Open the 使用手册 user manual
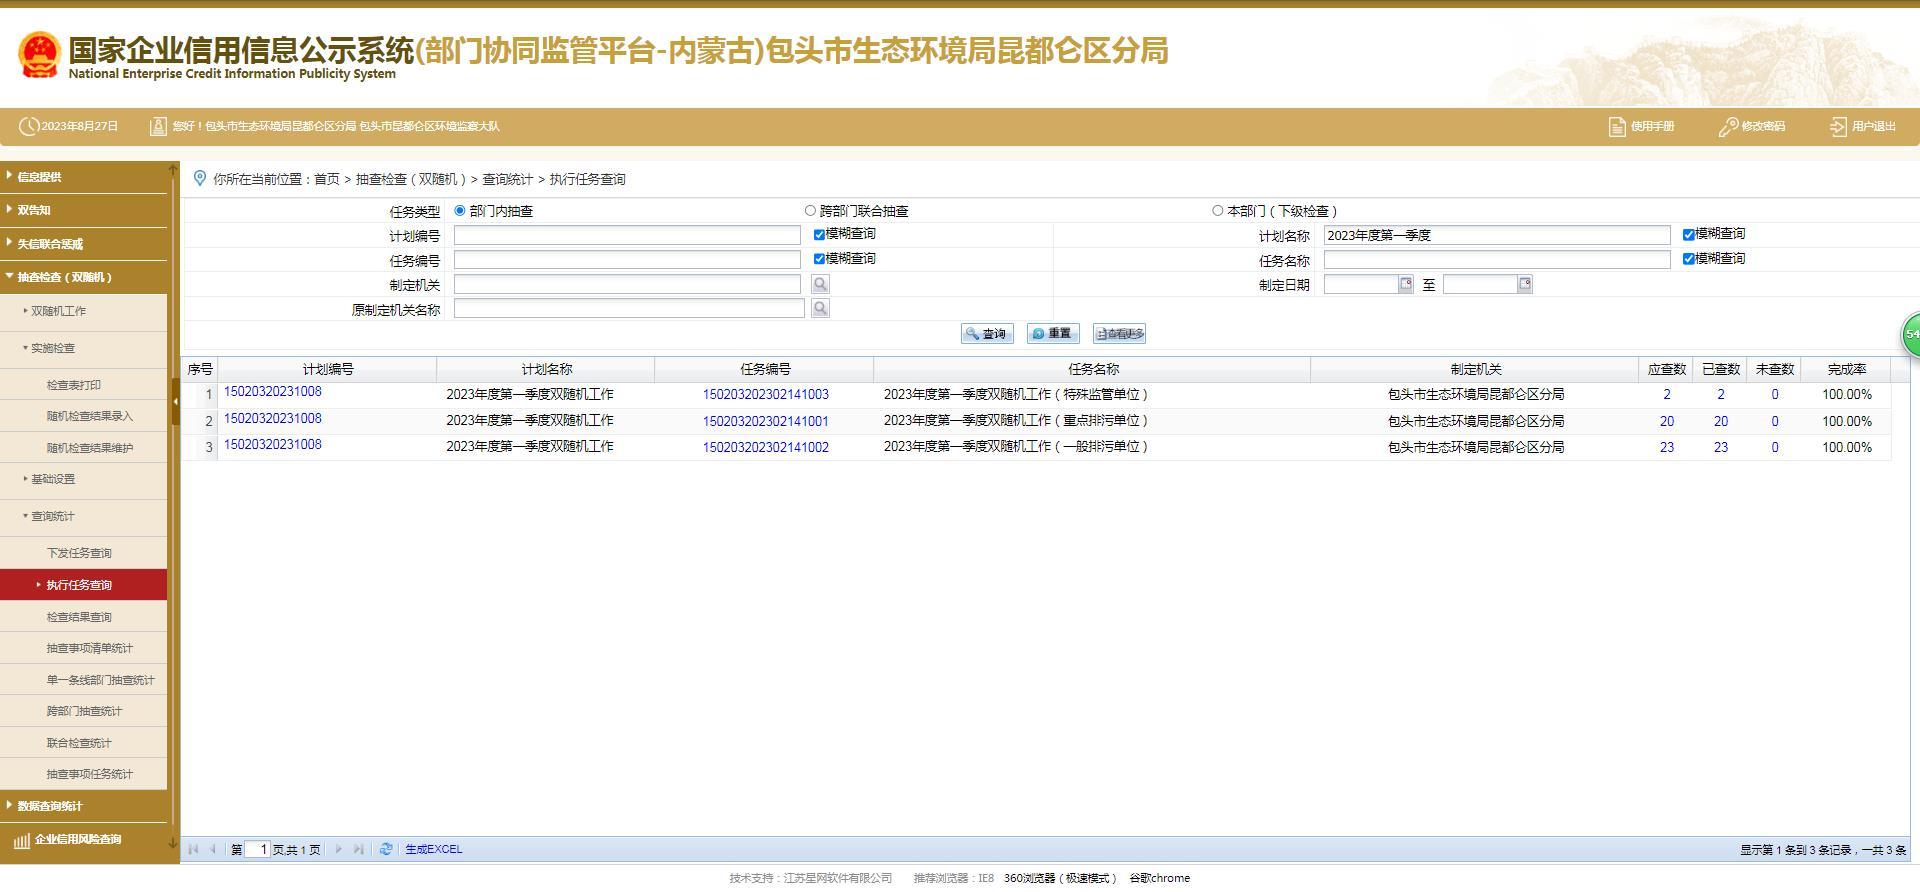 [x=1641, y=126]
